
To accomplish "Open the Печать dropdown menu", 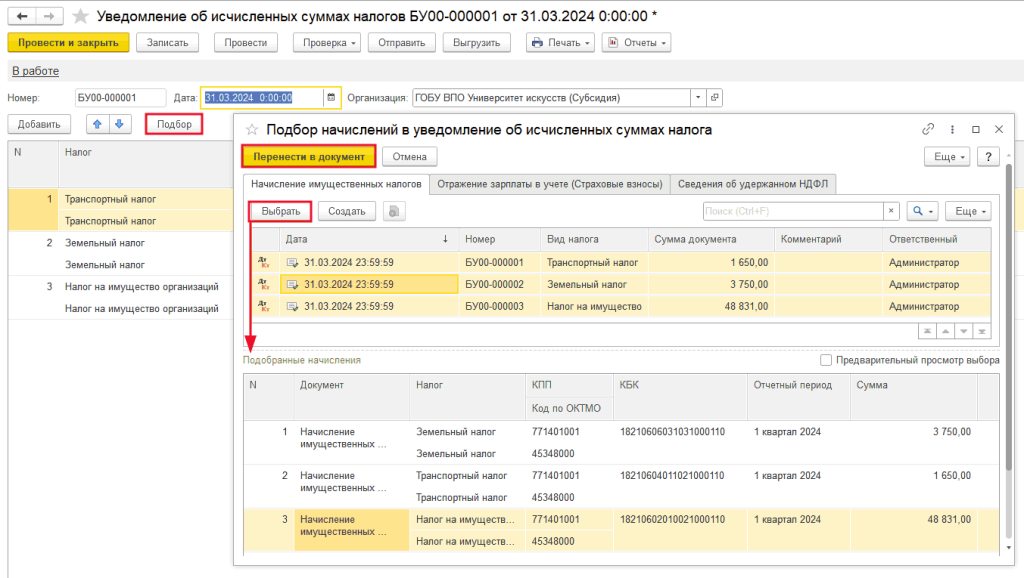I will click(560, 43).
